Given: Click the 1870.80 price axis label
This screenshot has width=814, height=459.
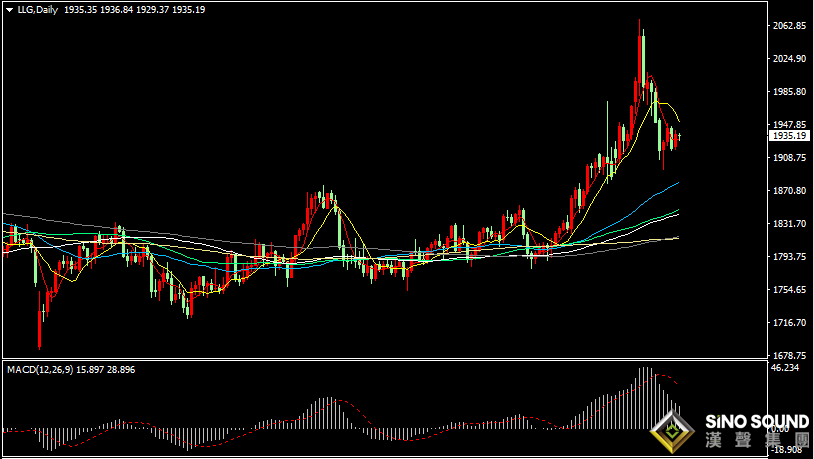Looking at the screenshot, I should click(790, 191).
